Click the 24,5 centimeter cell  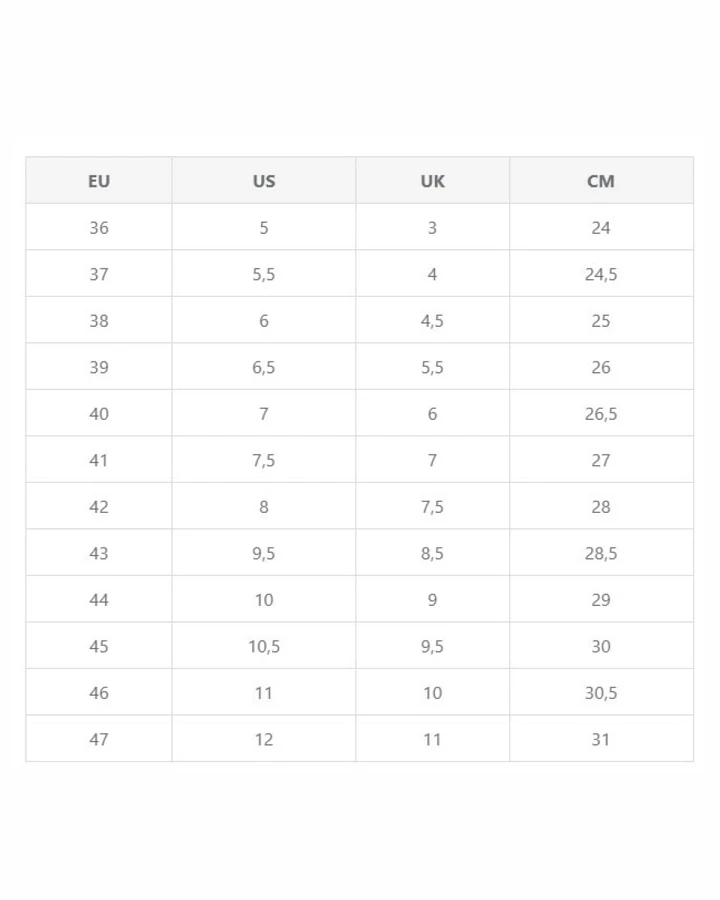coord(601,274)
